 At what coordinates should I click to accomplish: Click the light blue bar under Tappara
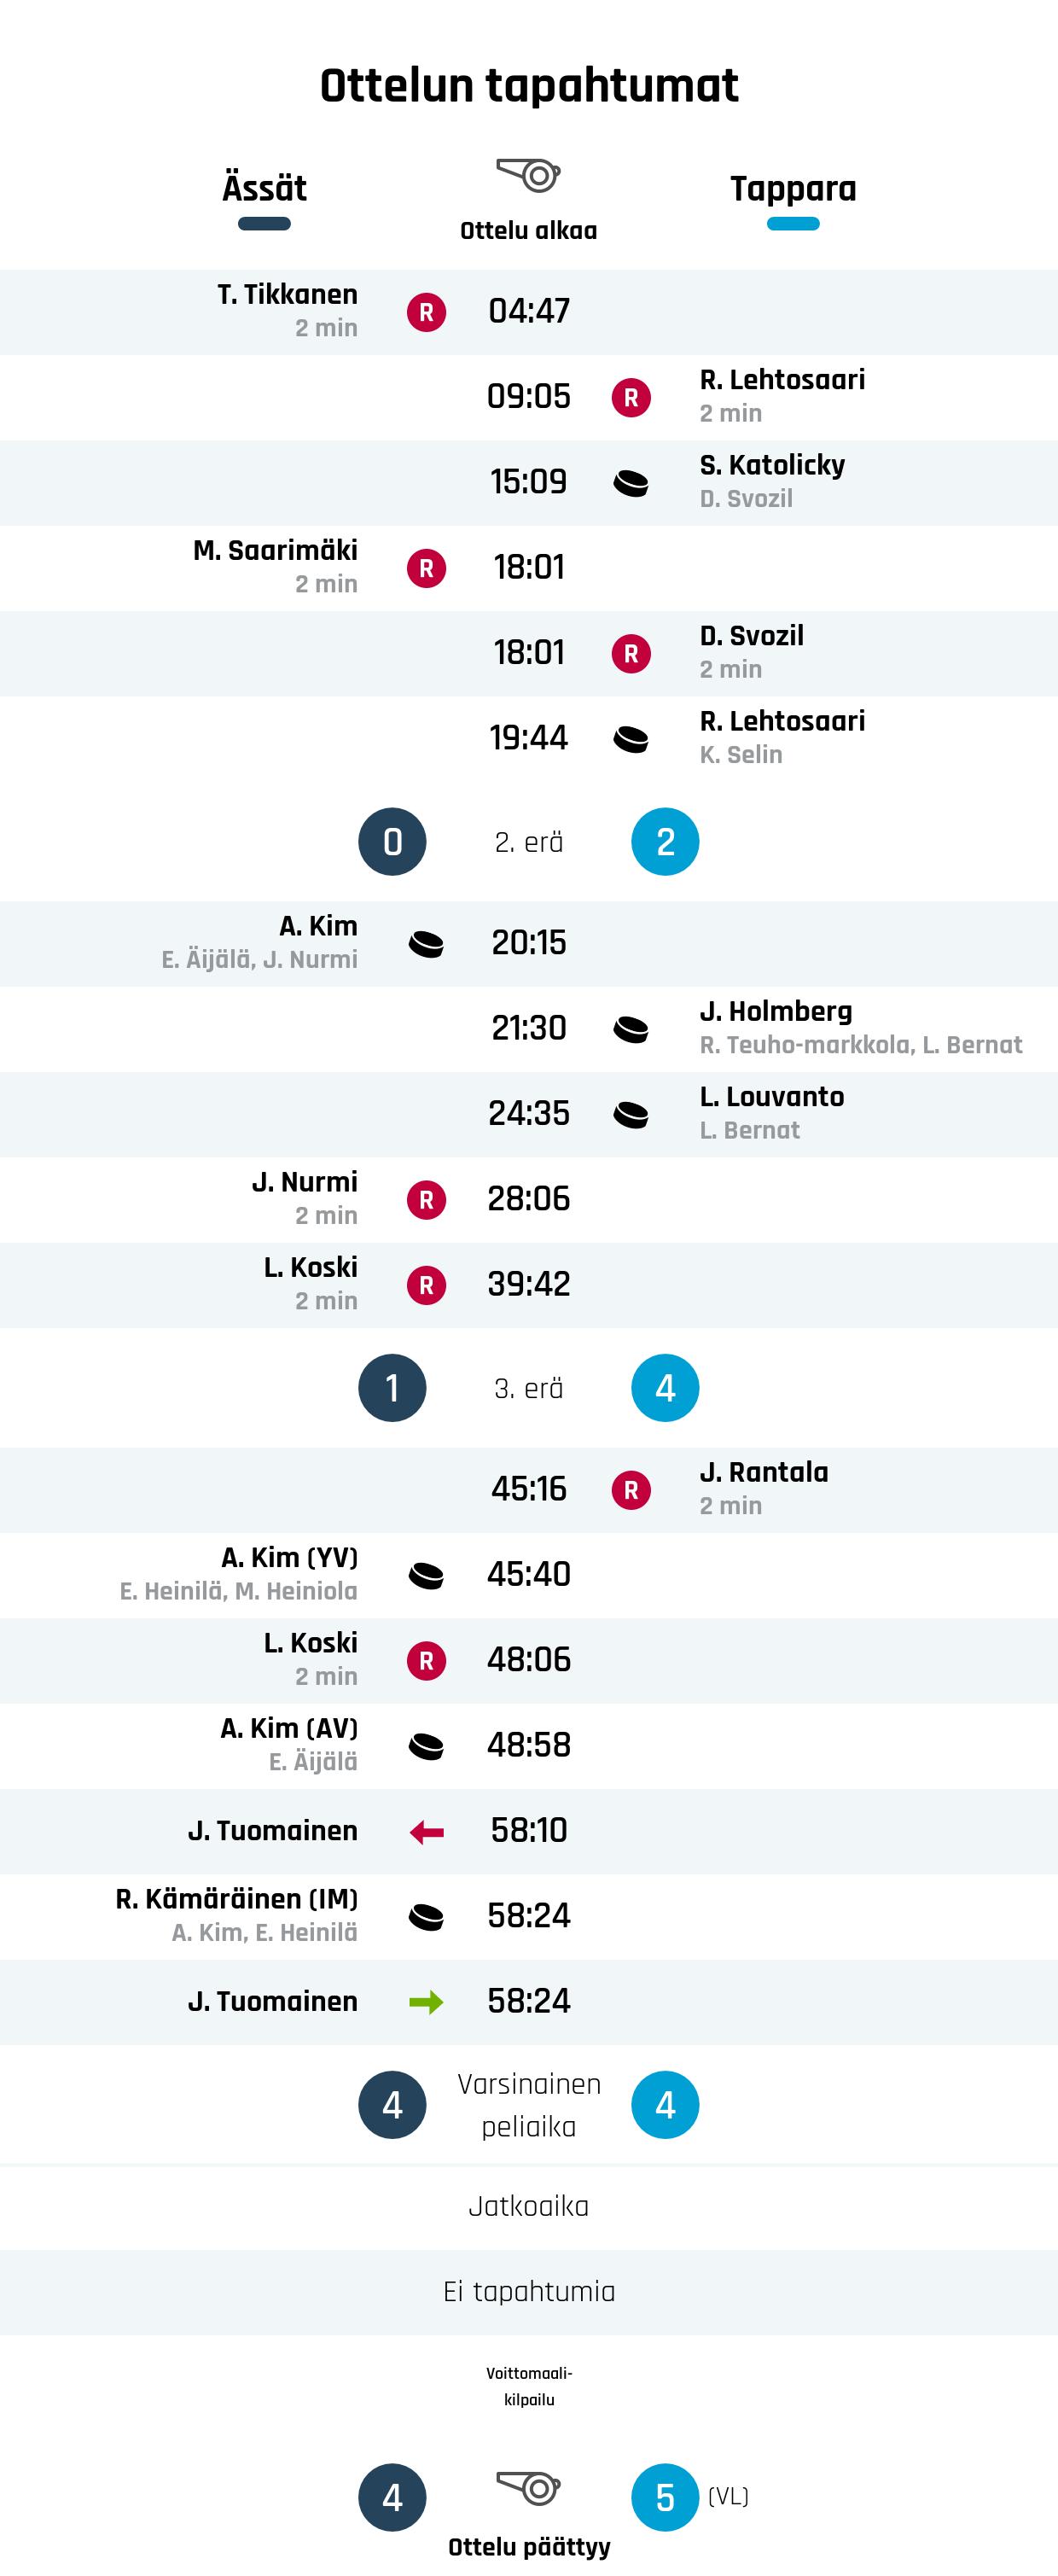(793, 224)
